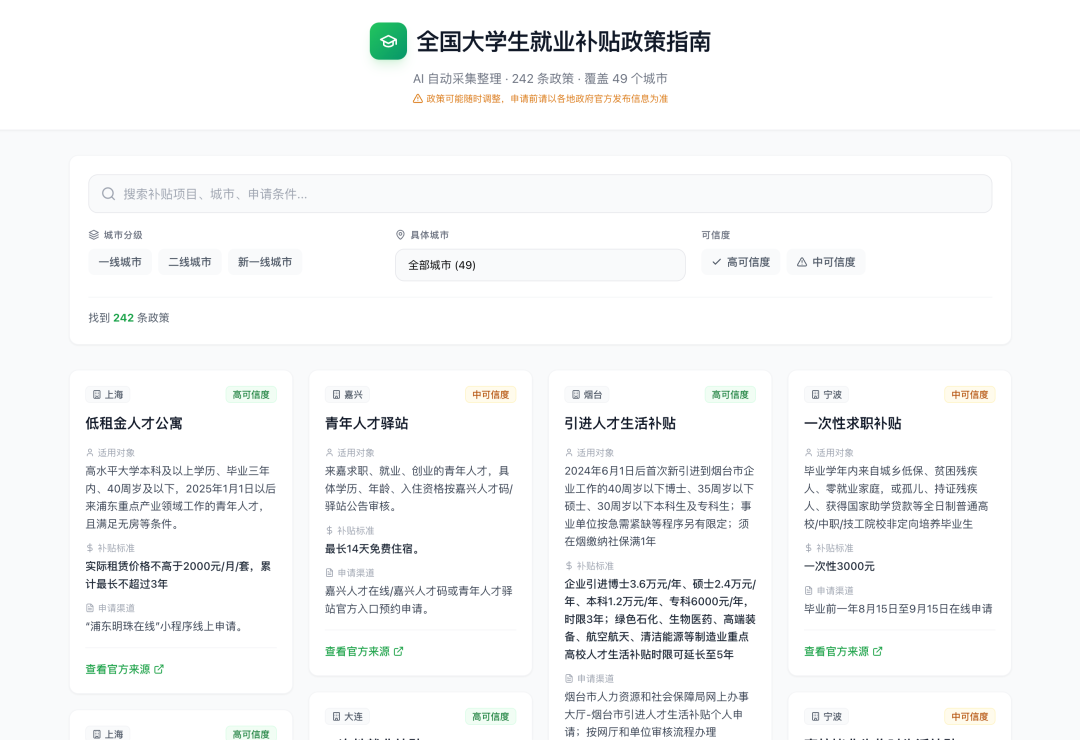The height and width of the screenshot is (740, 1080).
Task: Click the 低租金人才公寓 card title
Action: (134, 423)
